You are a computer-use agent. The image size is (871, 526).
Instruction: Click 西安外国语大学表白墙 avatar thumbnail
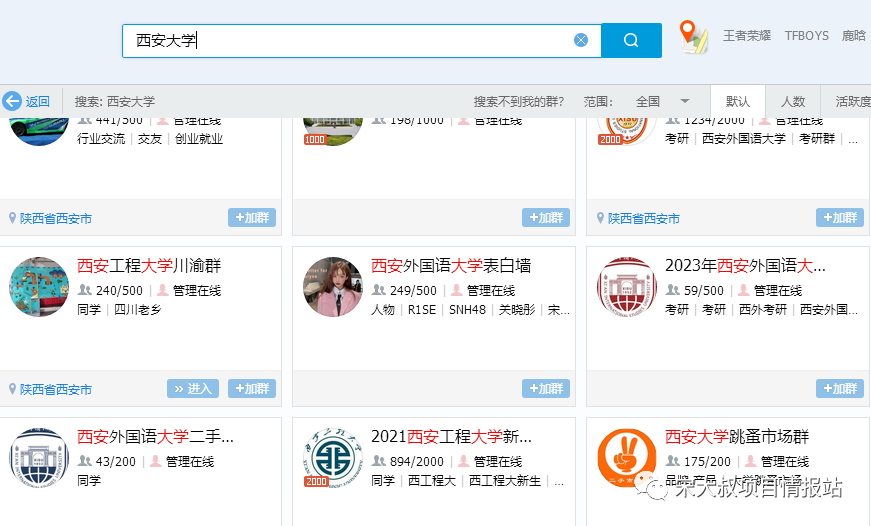[333, 287]
